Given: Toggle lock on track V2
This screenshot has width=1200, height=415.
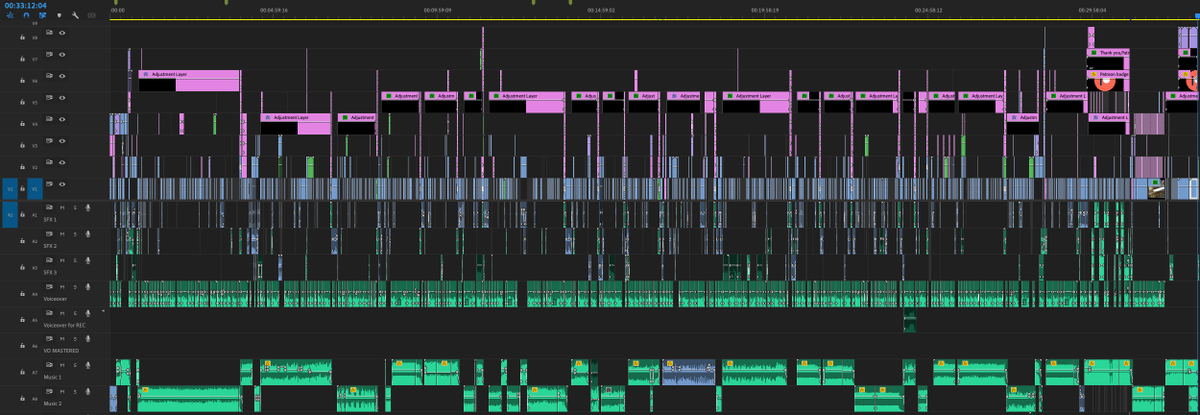Looking at the screenshot, I should [x=22, y=166].
